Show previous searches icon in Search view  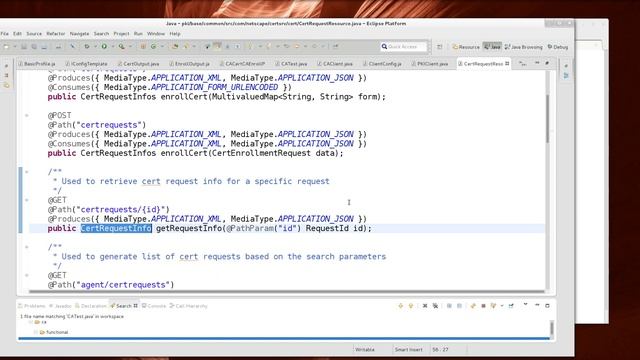(x=493, y=306)
